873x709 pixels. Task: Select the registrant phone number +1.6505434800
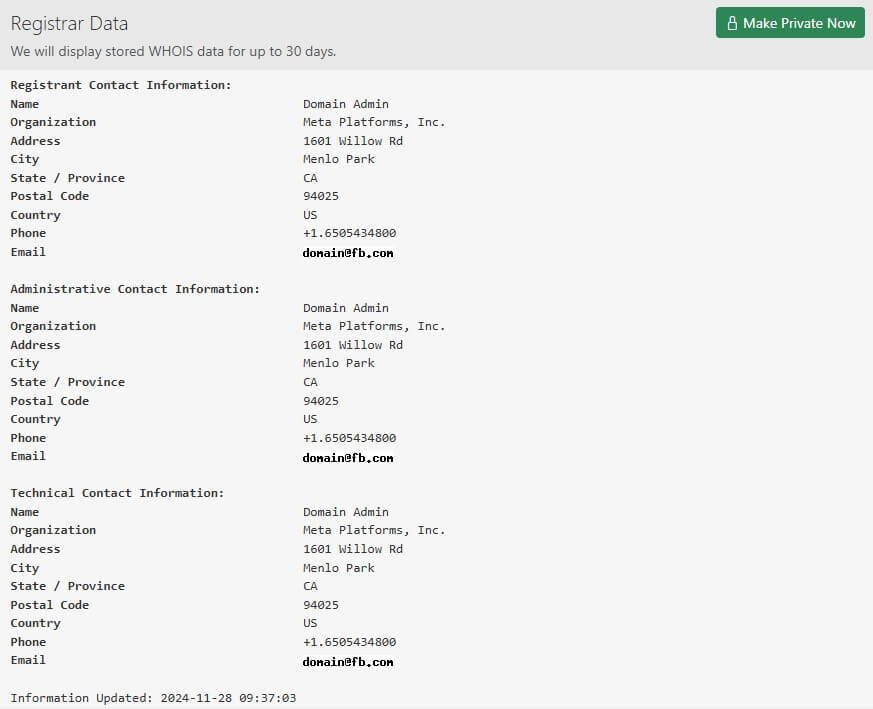point(350,233)
